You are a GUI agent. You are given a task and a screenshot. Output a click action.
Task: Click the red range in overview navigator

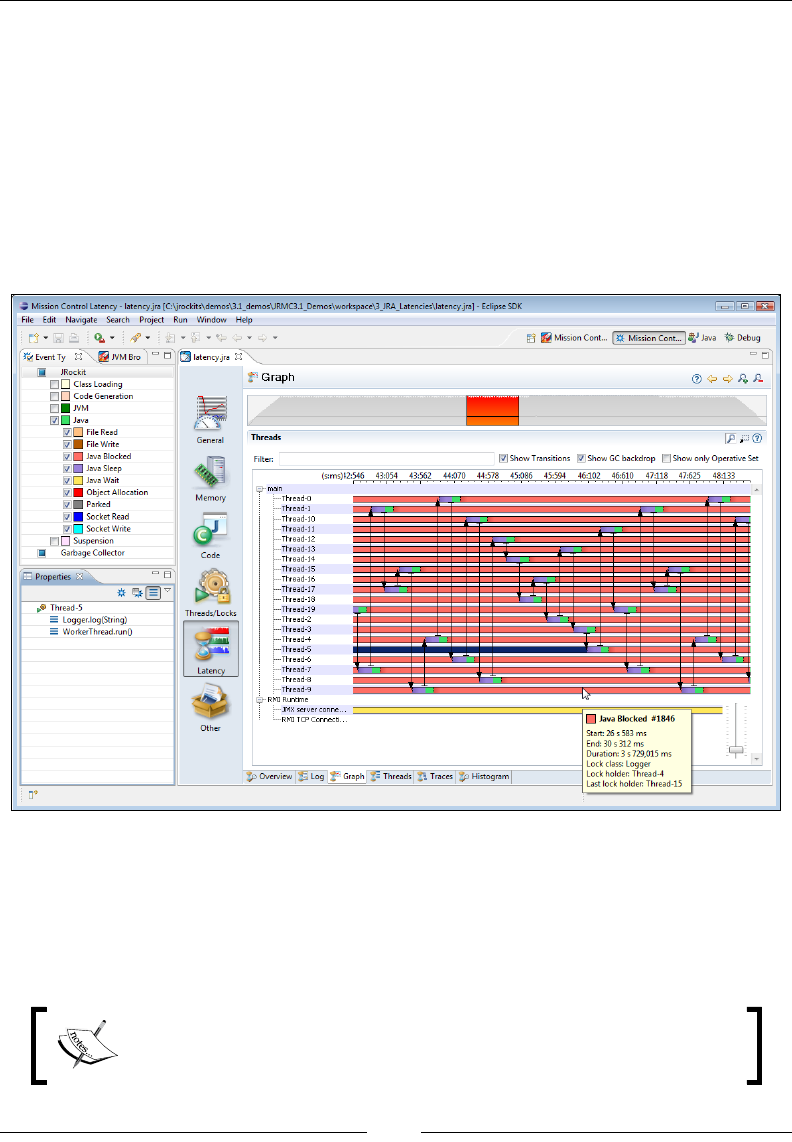(493, 411)
